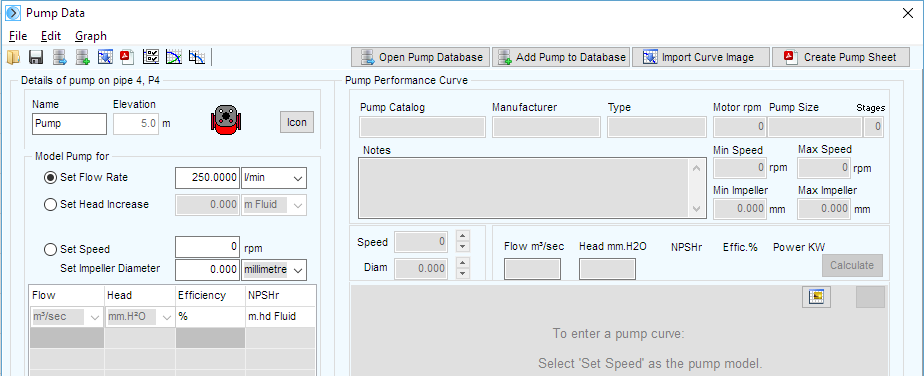Click Import Curve Image button
The width and height of the screenshot is (924, 376).
point(701,57)
